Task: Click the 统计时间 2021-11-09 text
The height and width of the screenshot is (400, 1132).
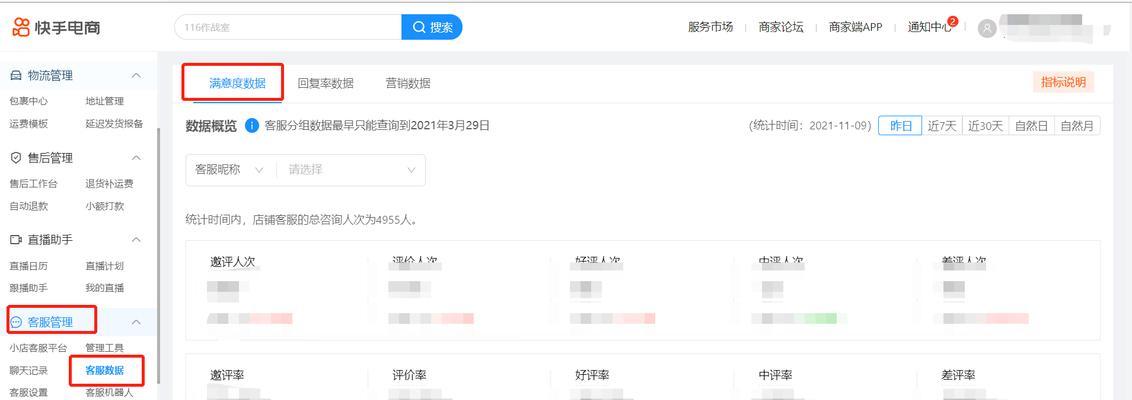Action: 811,126
